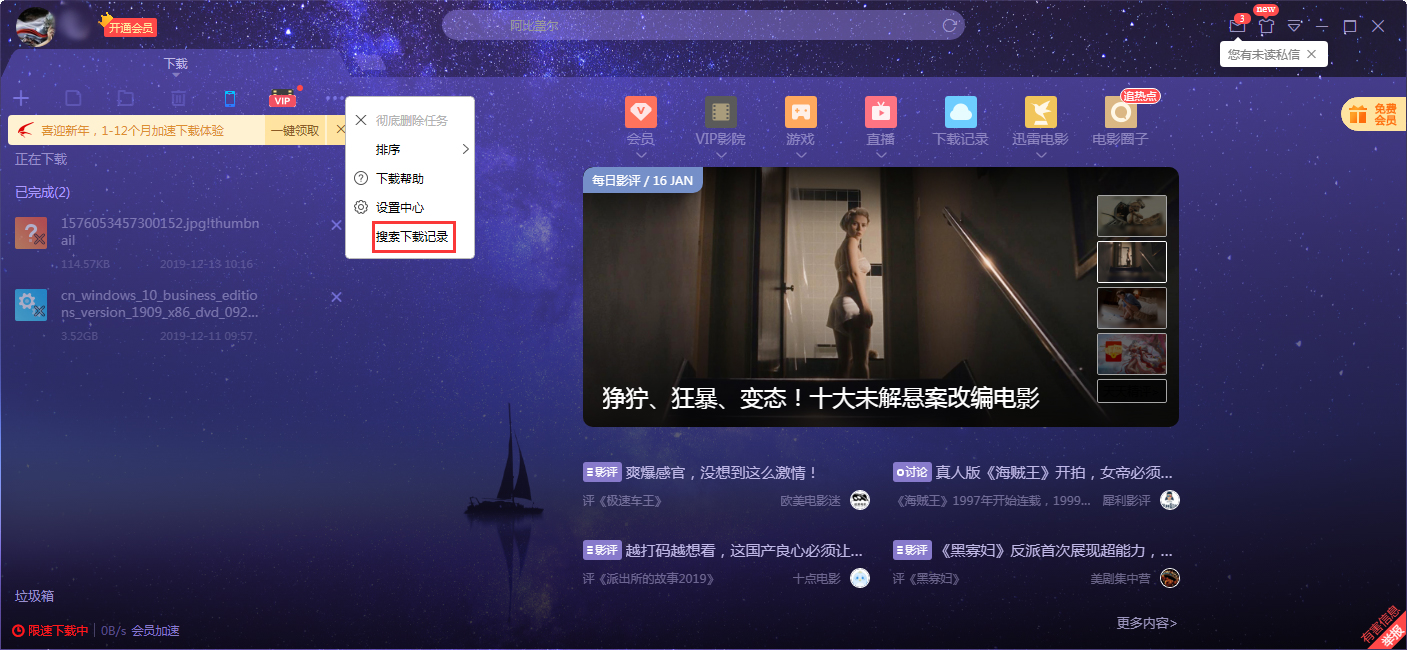Select 搜索下载记录 from the menu
1407x650 pixels.
413,238
